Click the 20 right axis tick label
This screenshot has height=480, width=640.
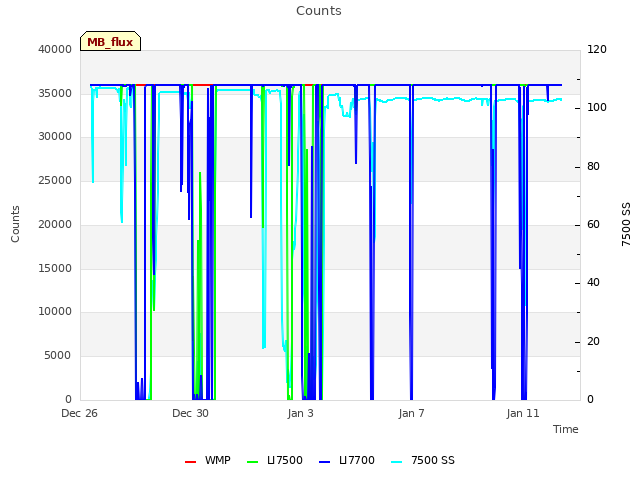coord(593,342)
